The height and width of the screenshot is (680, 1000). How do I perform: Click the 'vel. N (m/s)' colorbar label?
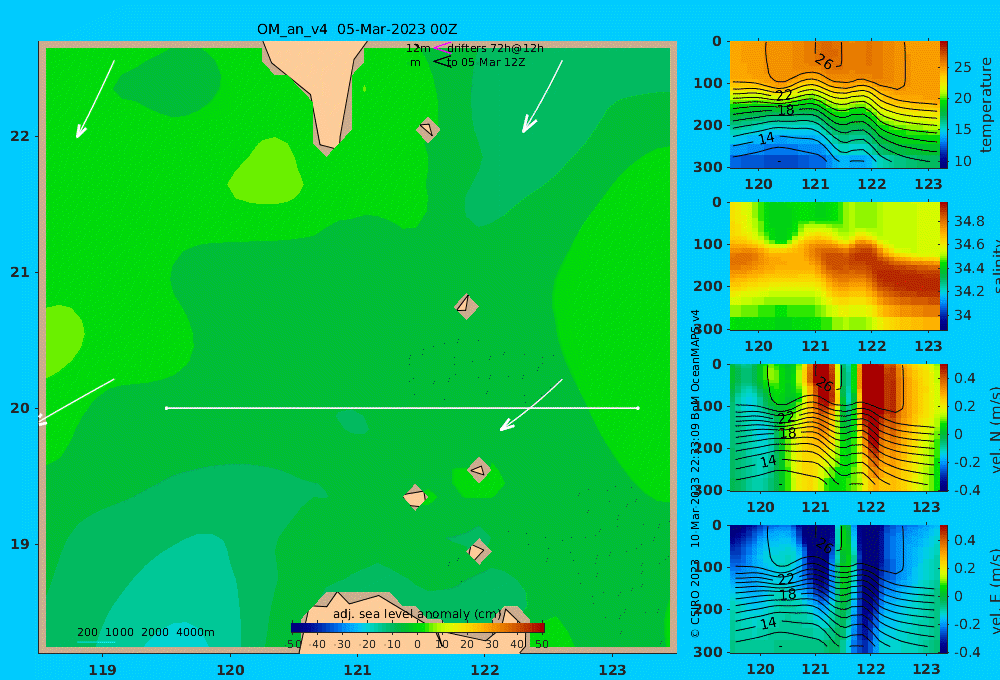994,431
